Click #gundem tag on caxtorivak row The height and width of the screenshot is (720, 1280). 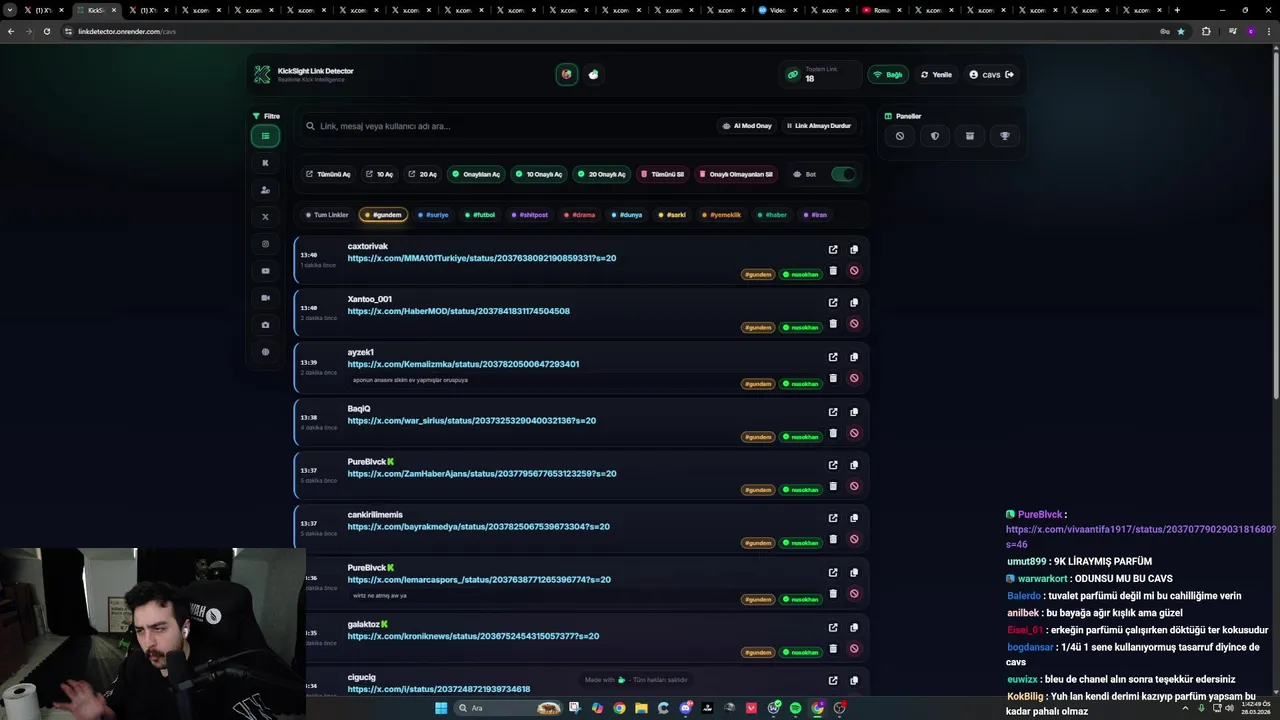[x=758, y=274]
